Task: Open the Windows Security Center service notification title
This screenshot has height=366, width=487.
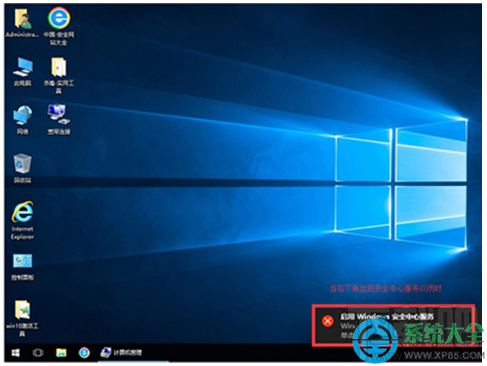Action: tap(387, 317)
